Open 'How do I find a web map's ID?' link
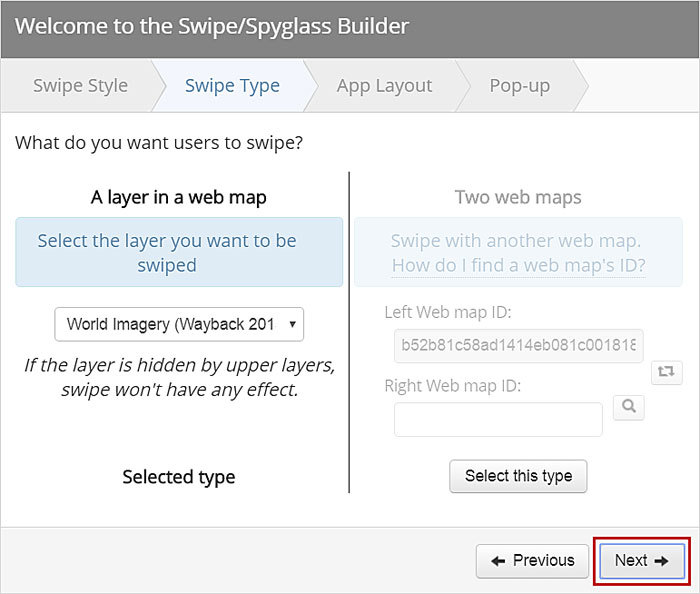This screenshot has height=594, width=700. coord(518,265)
